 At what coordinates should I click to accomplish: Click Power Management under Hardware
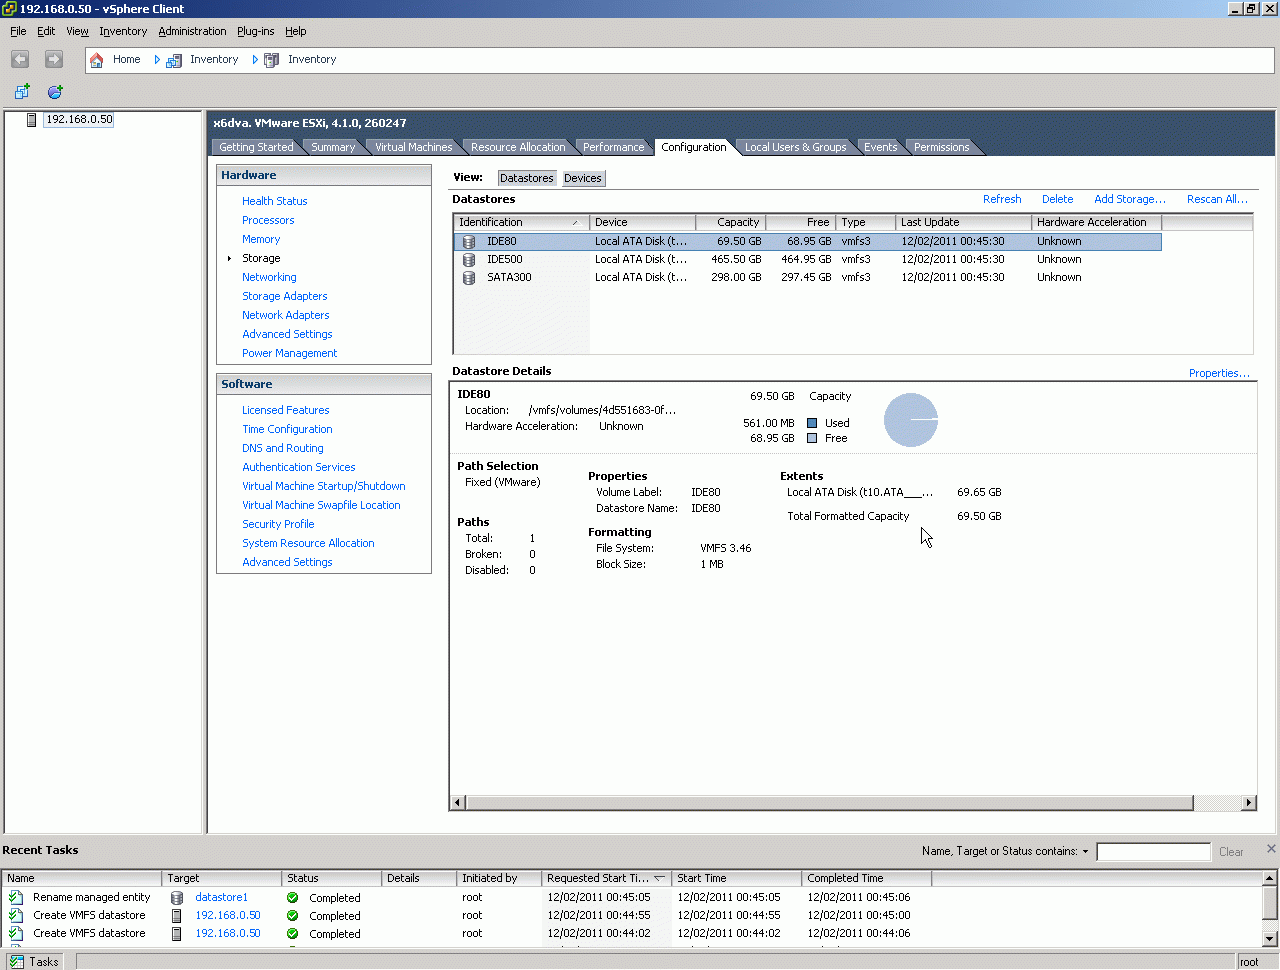(289, 353)
